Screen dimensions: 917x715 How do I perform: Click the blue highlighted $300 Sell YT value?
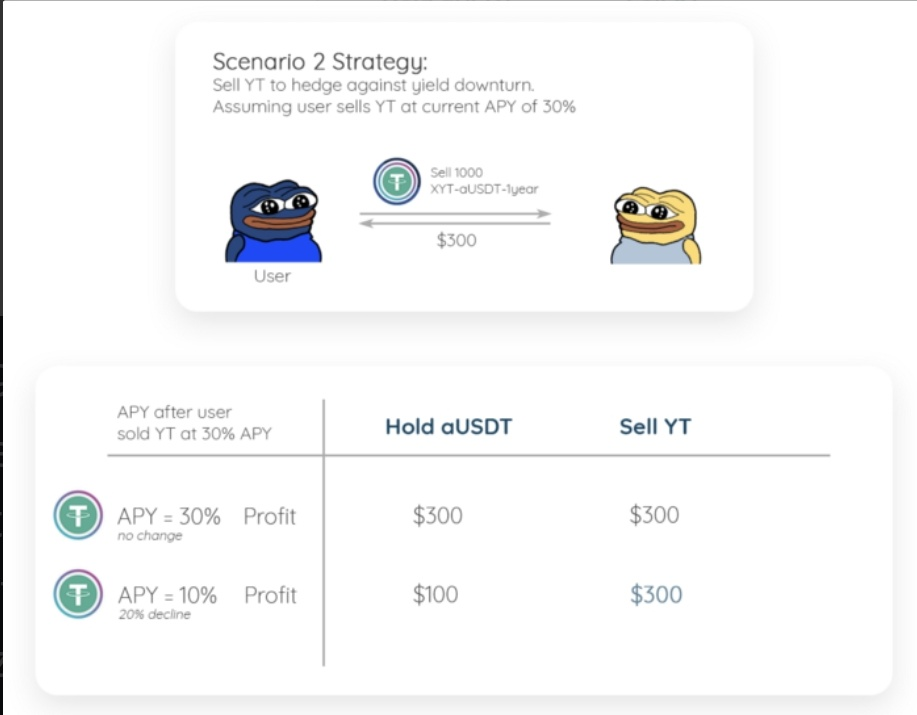click(656, 595)
